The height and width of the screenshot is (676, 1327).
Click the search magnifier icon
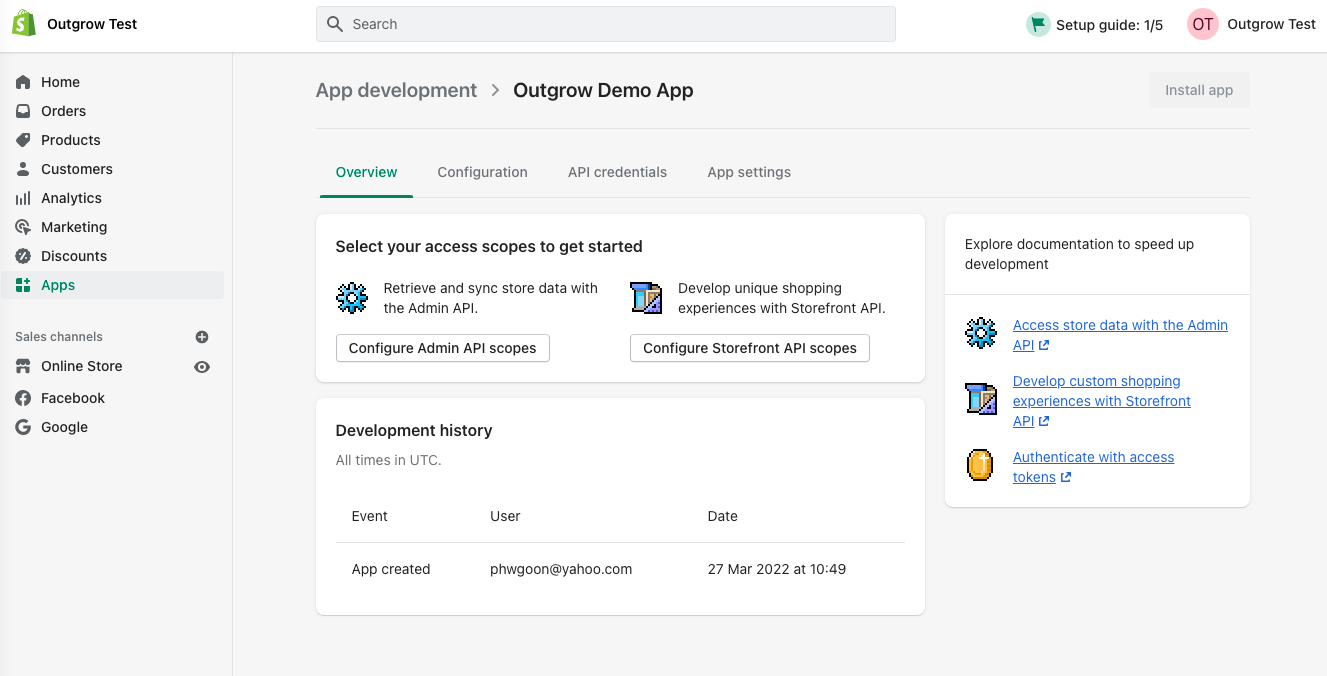[335, 24]
